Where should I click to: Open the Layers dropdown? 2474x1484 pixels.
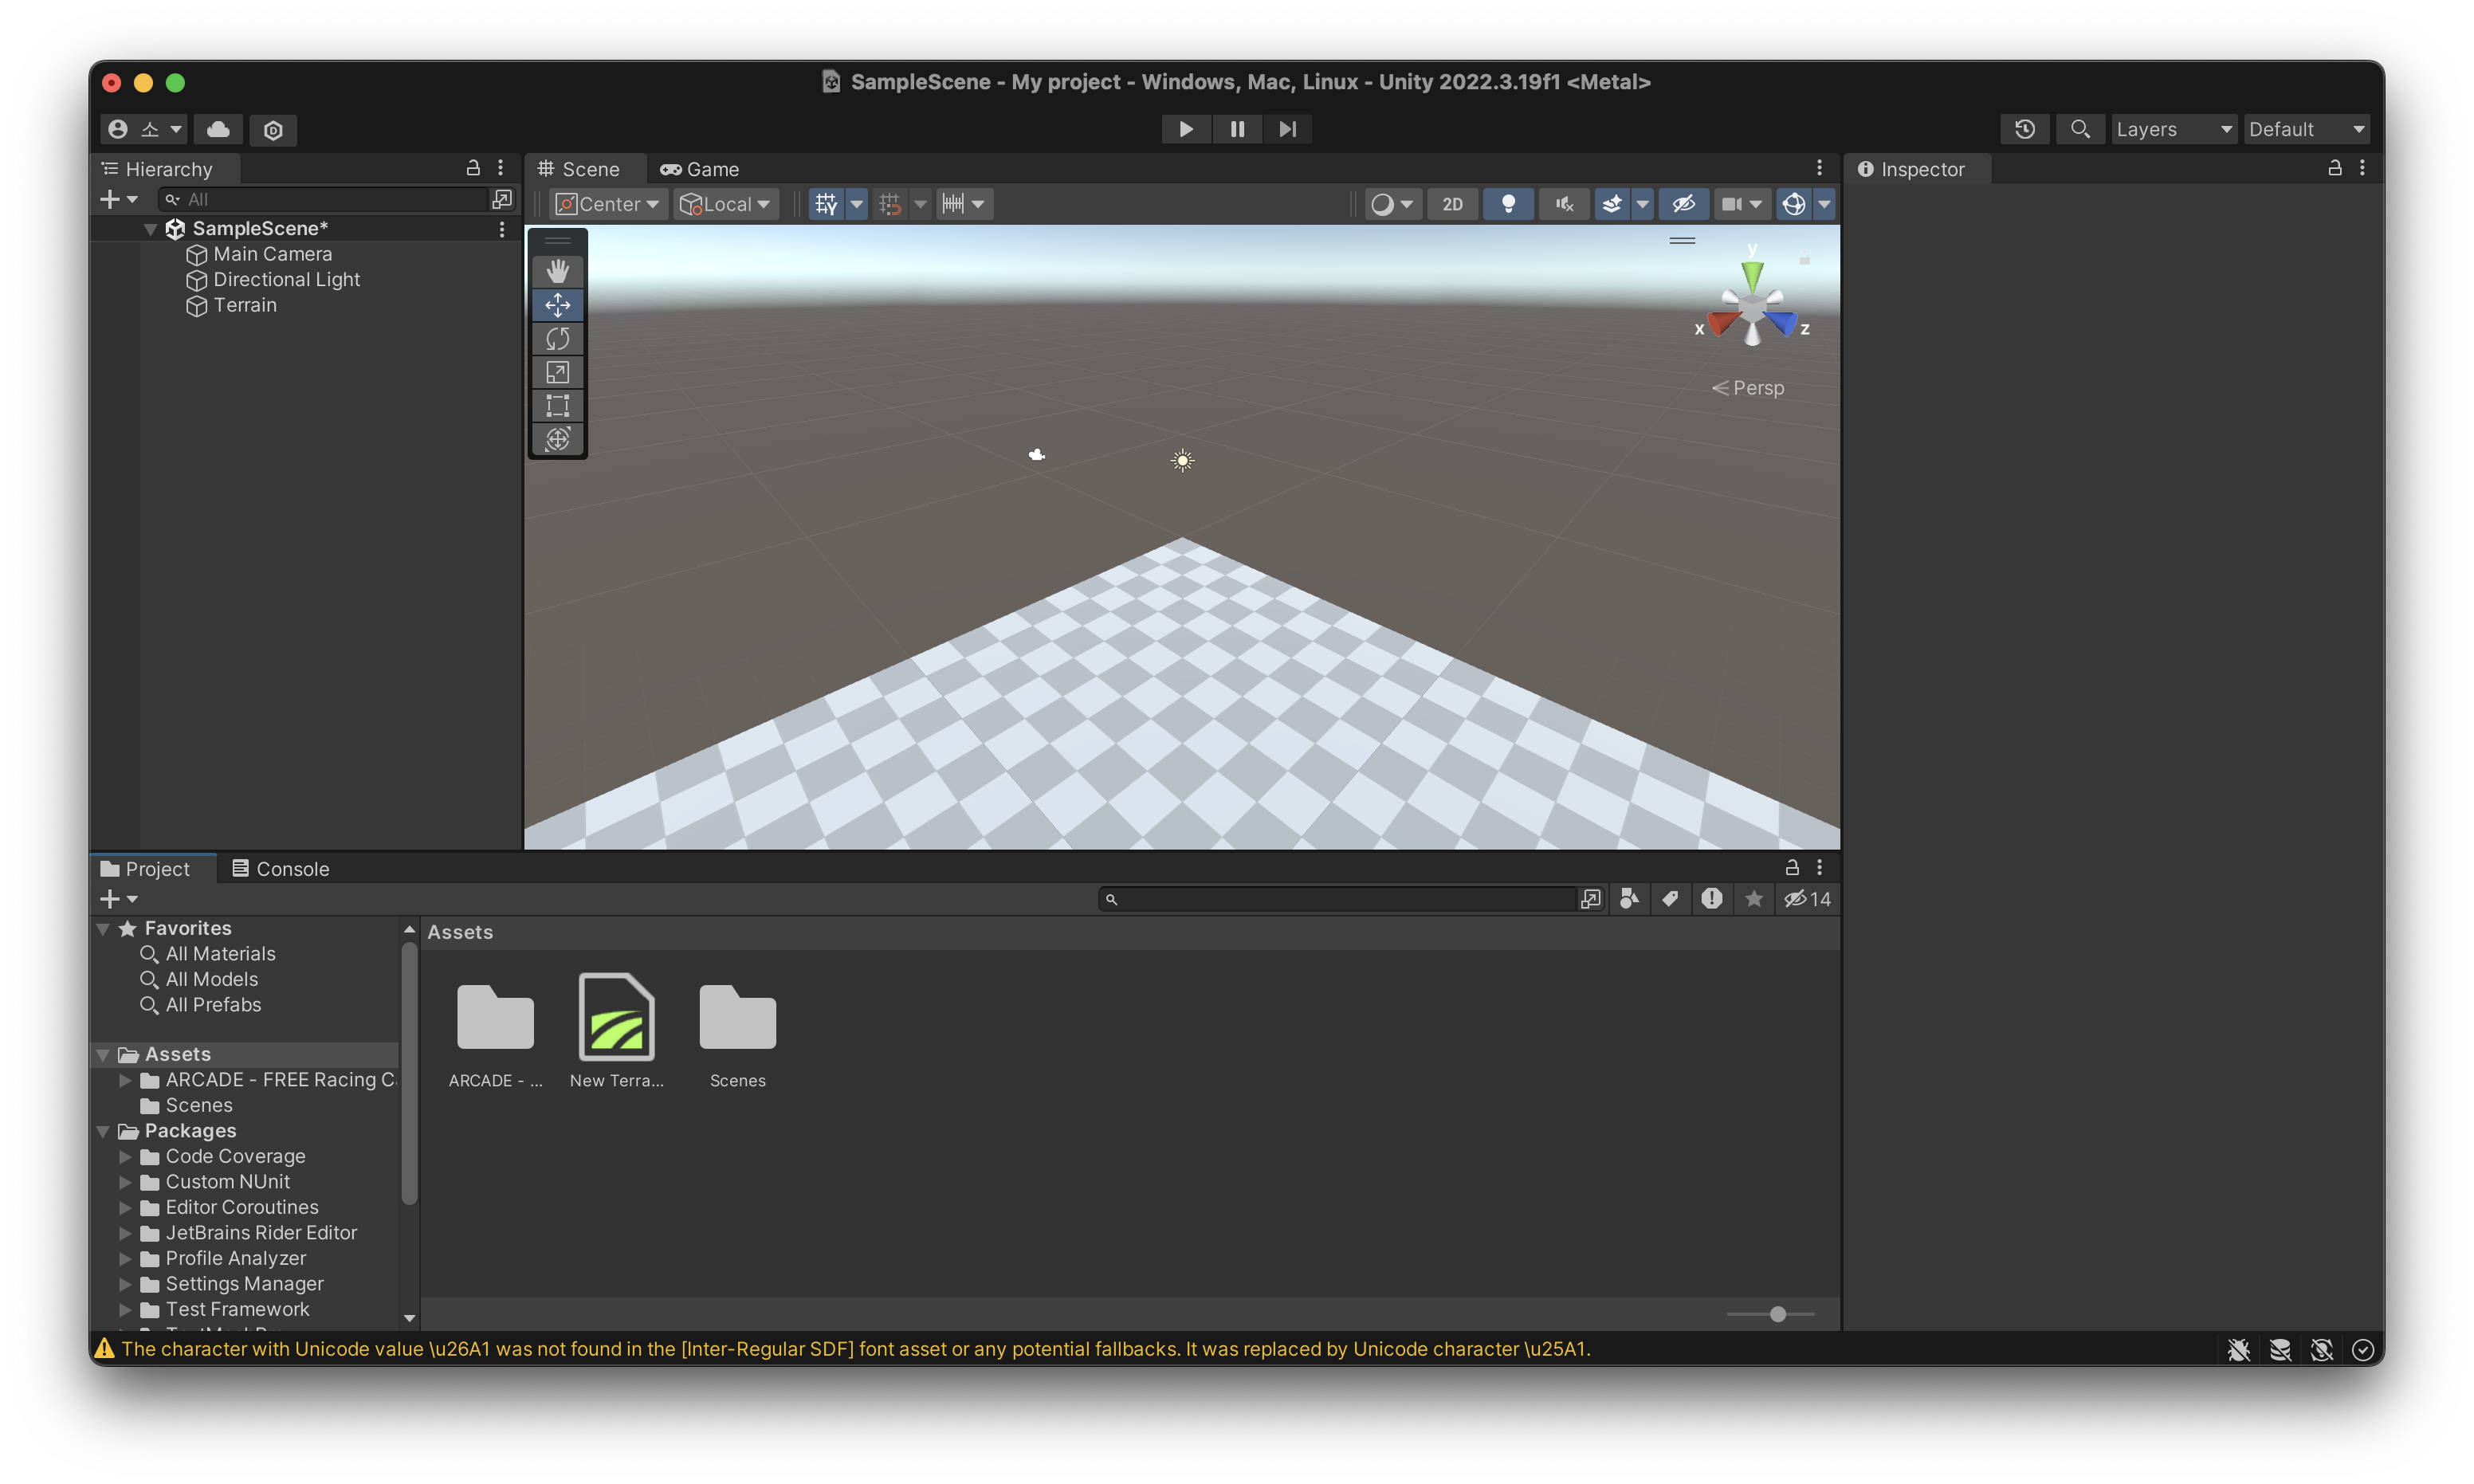(x=2173, y=129)
